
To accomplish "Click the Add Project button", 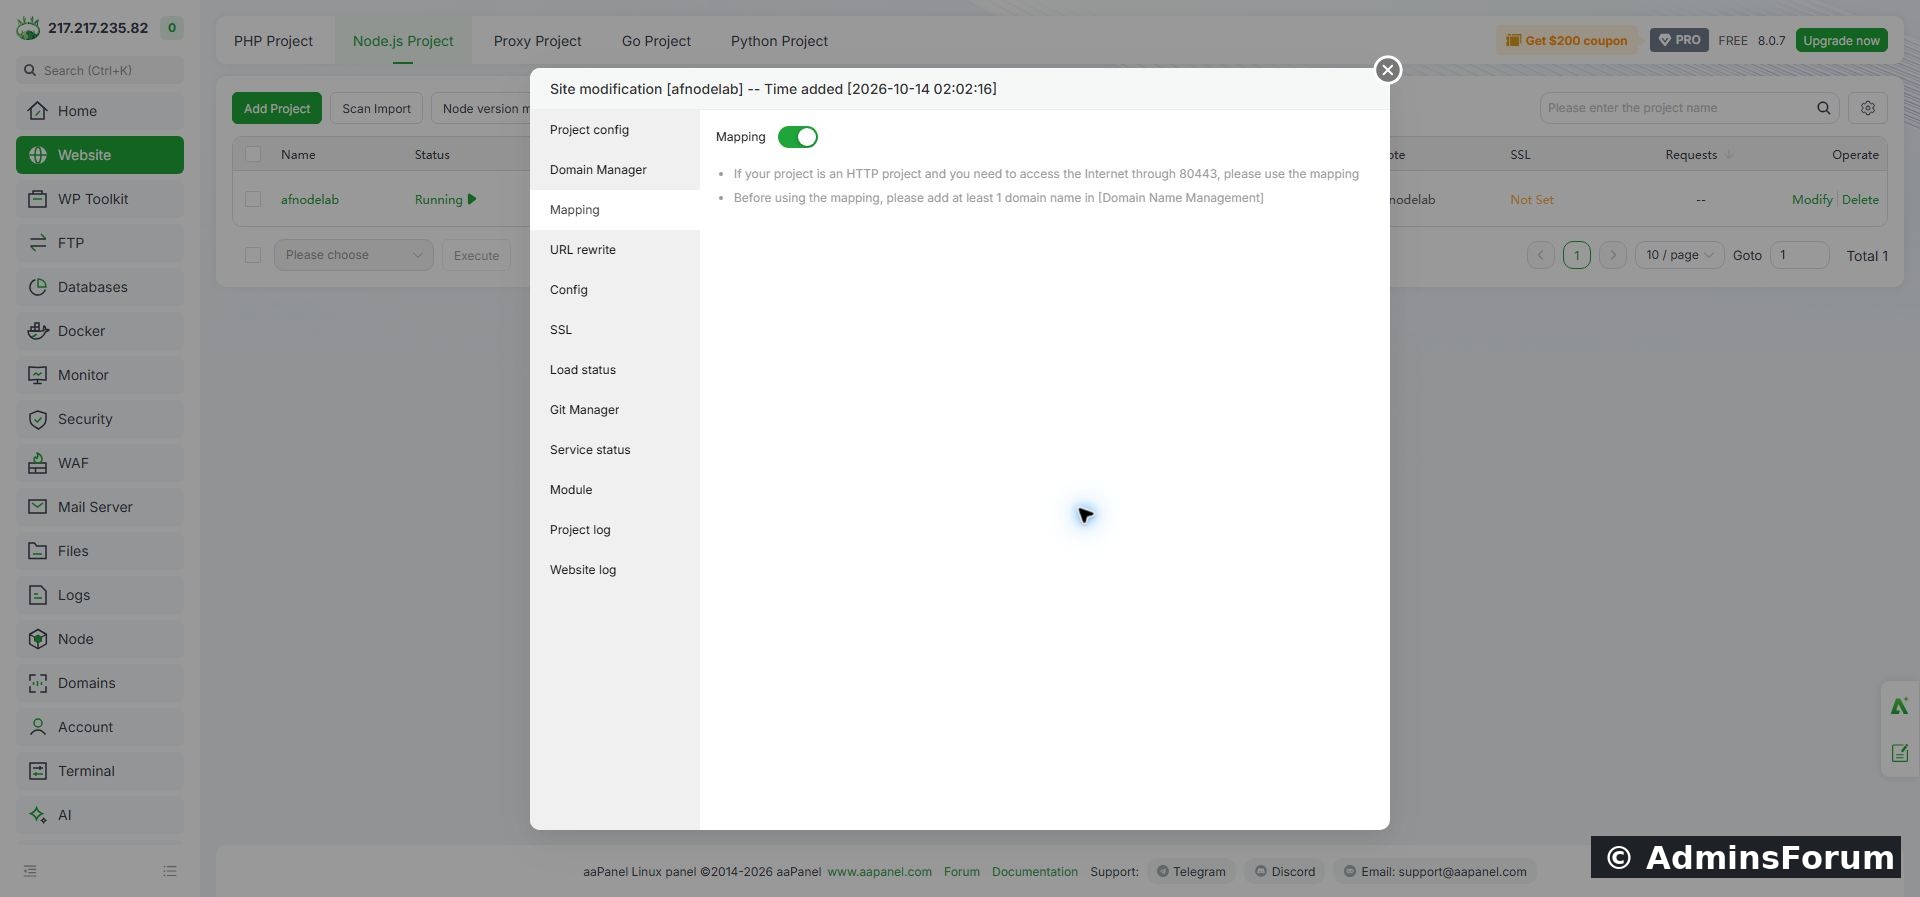I will point(277,108).
